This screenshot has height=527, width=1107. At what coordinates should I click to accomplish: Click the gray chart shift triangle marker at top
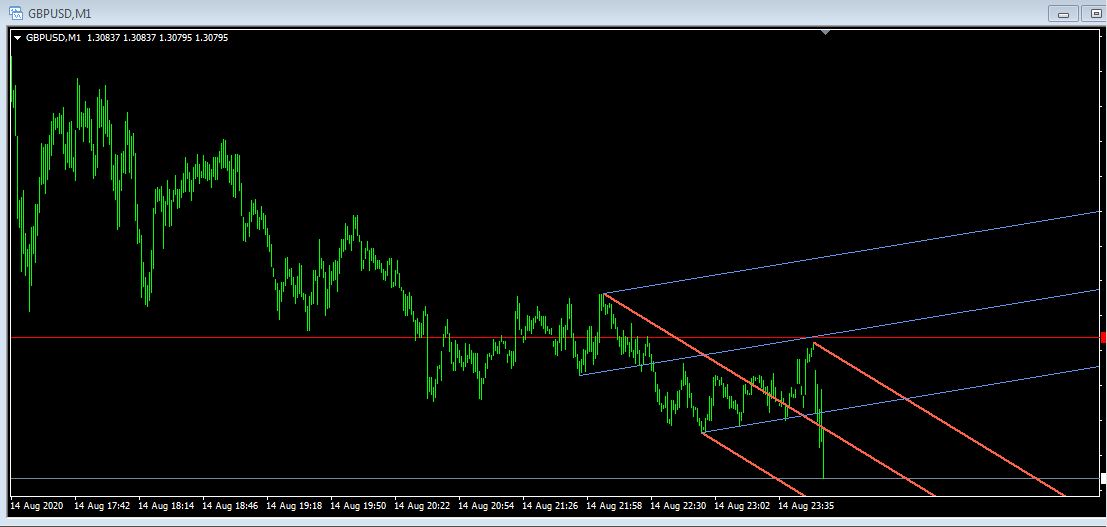(x=825, y=32)
